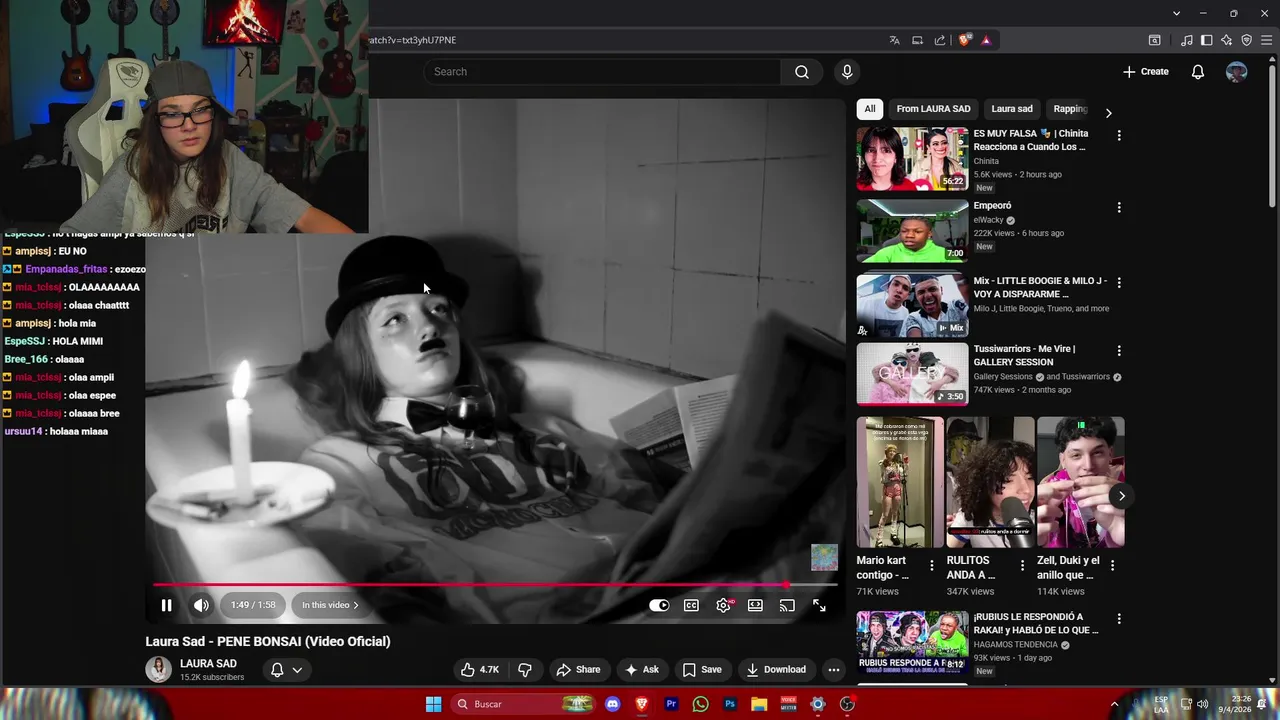Open options for the 'RULITOS ANDA A' short
The width and height of the screenshot is (1280, 720).
(x=1022, y=566)
